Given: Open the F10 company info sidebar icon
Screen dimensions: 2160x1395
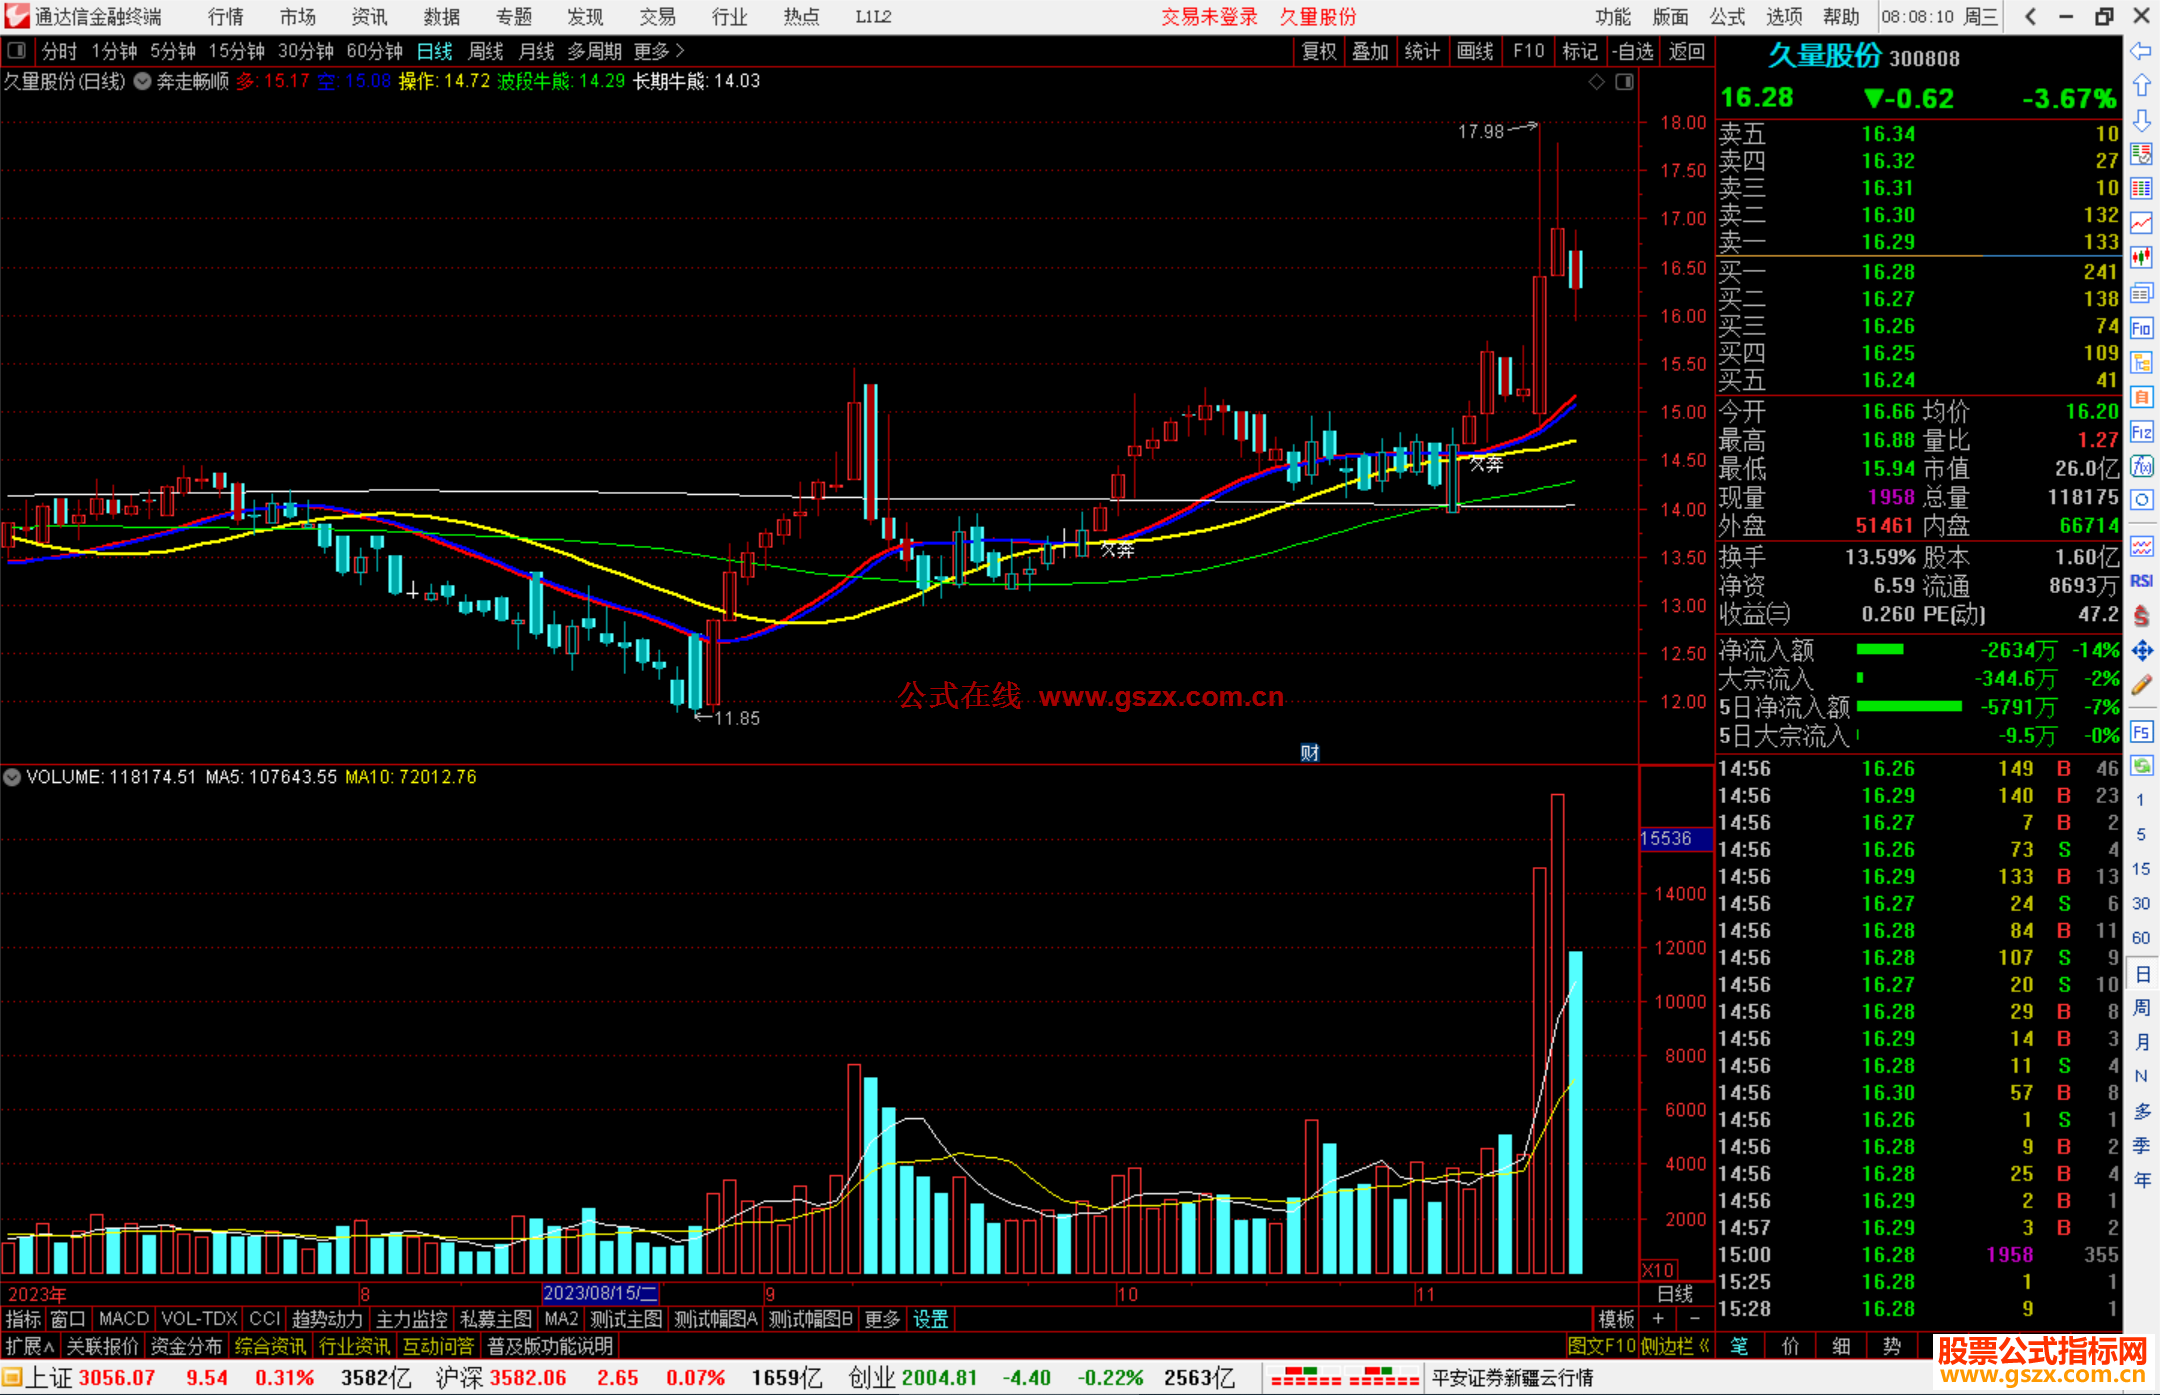Looking at the screenshot, I should tap(2141, 328).
